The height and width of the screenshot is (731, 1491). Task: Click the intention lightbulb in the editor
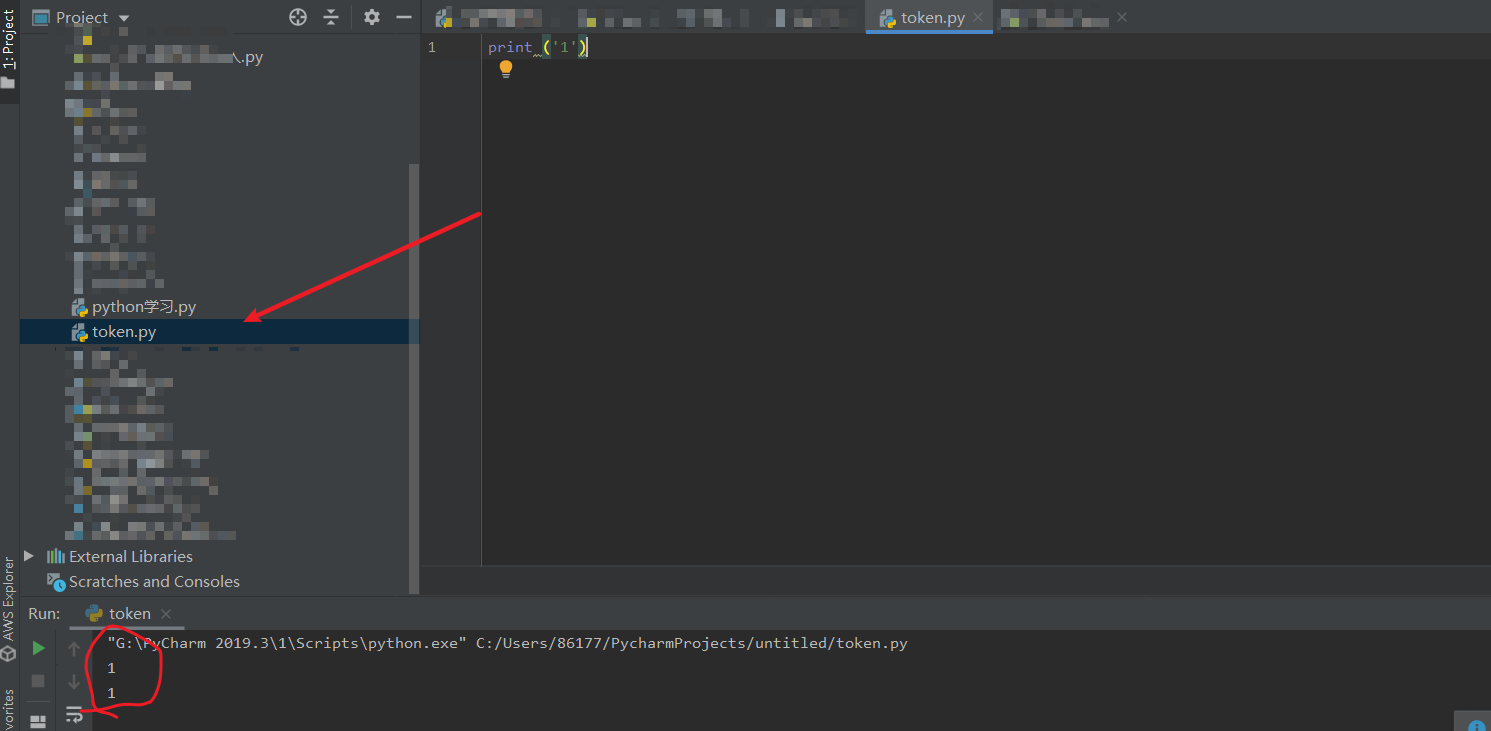(505, 69)
